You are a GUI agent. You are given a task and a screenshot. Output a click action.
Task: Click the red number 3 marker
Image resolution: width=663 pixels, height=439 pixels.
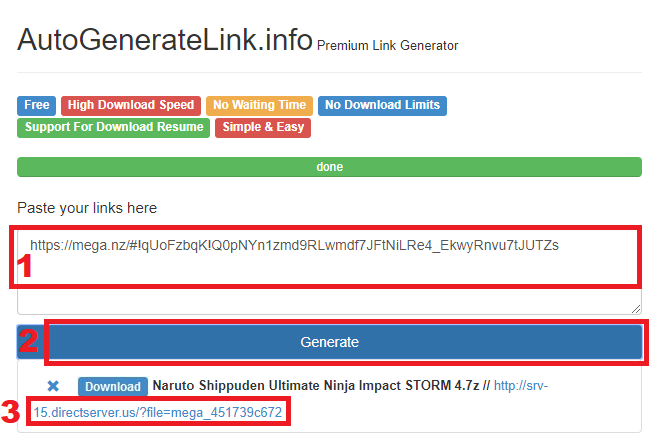pos(11,411)
